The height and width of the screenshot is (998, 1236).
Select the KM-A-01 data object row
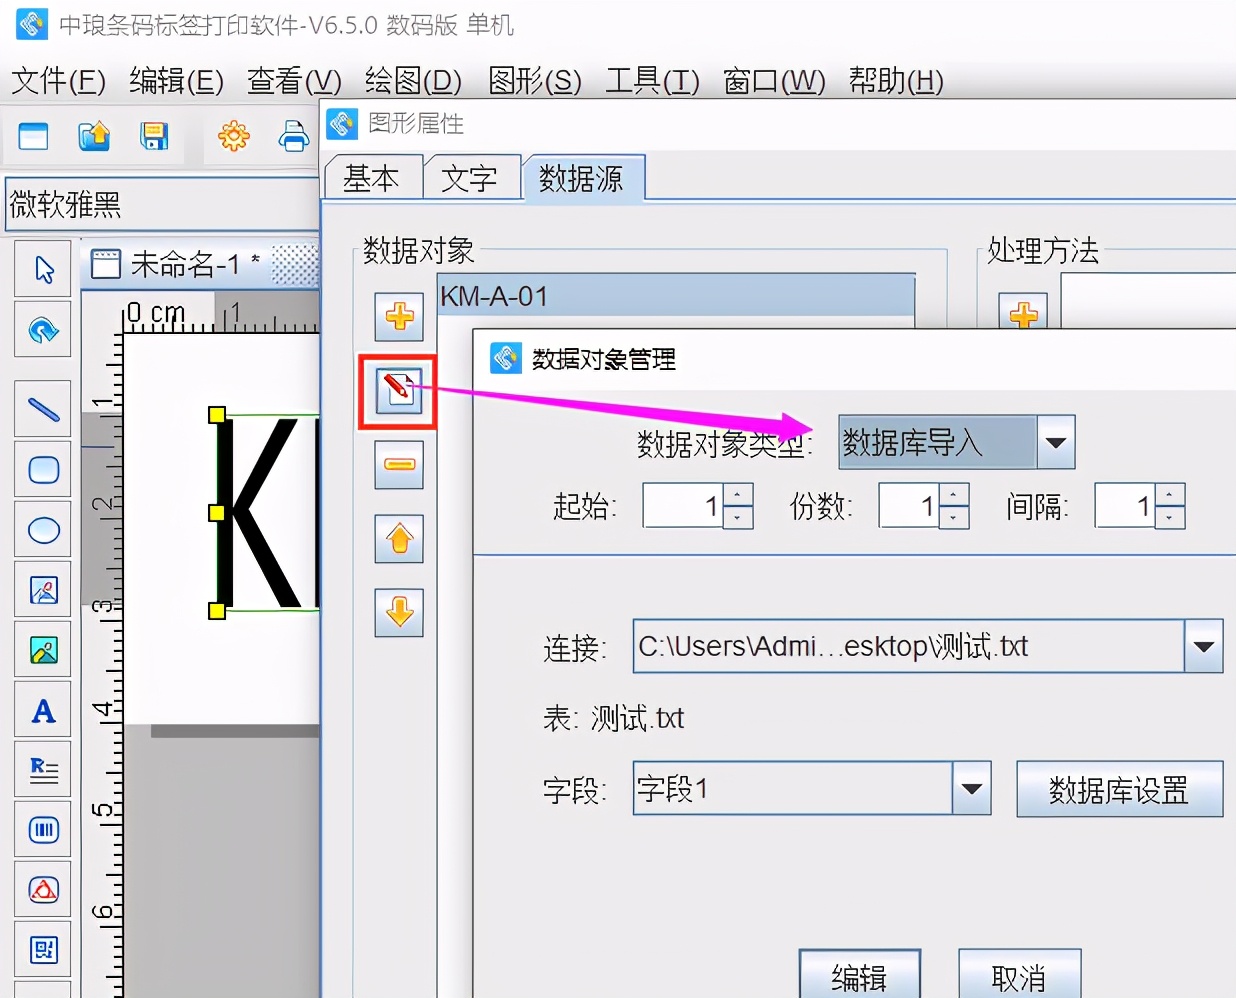(676, 297)
